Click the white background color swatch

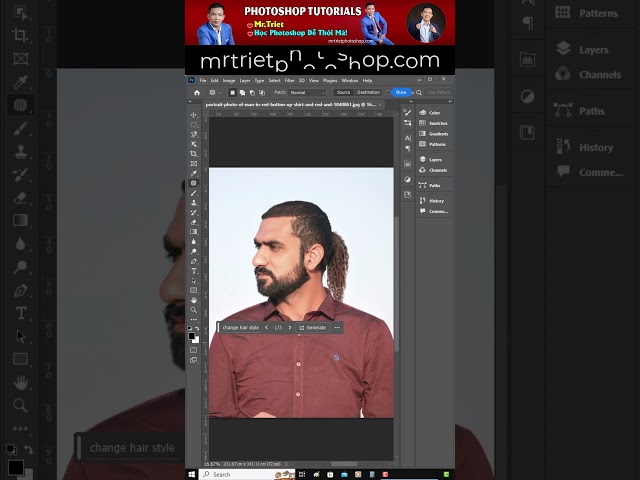197,340
